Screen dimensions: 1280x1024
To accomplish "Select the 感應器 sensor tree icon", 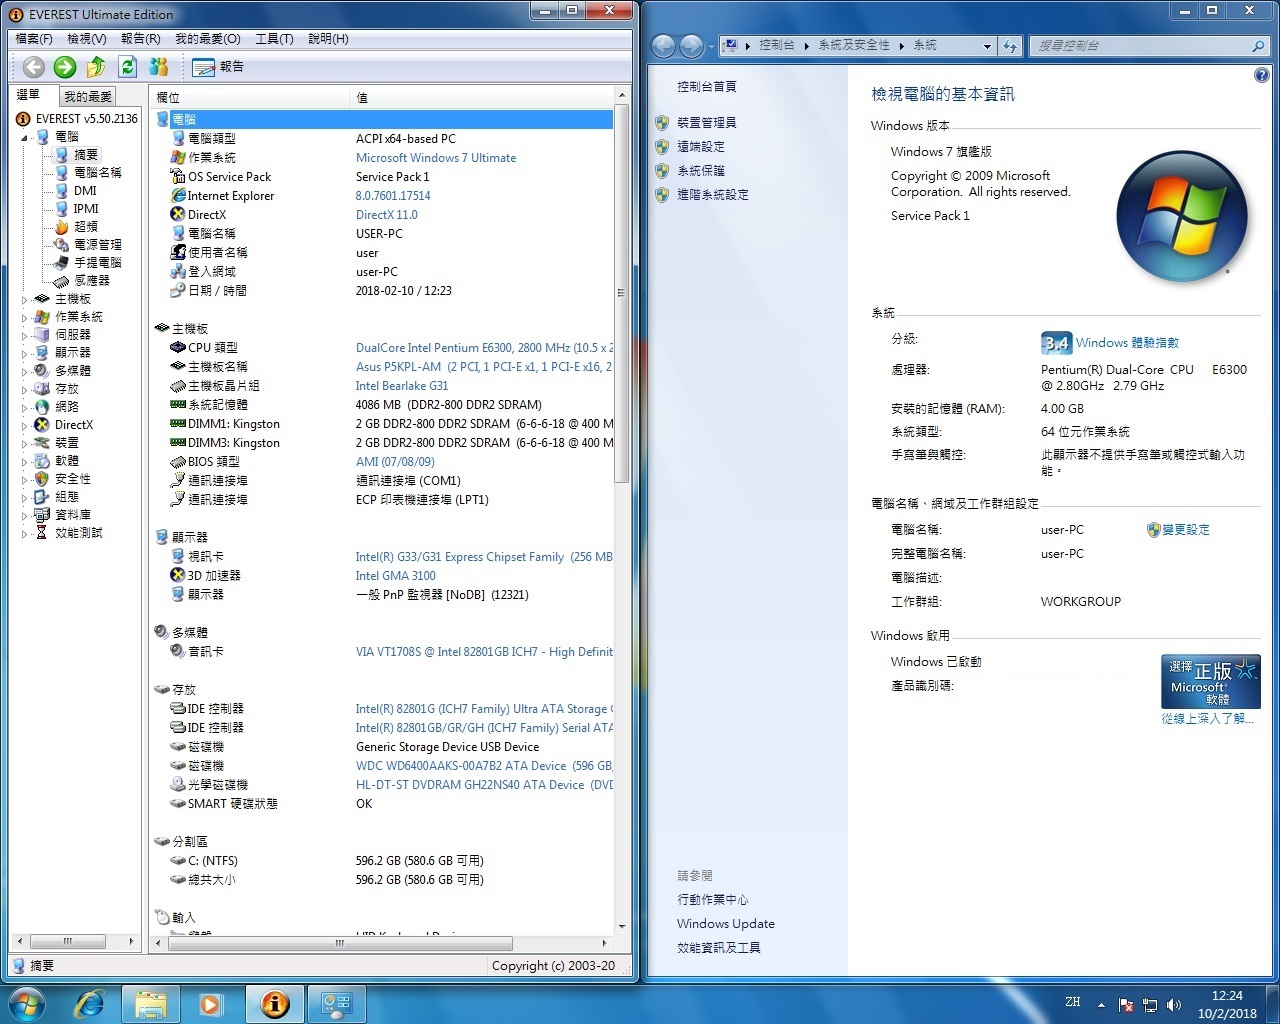I will [x=62, y=281].
